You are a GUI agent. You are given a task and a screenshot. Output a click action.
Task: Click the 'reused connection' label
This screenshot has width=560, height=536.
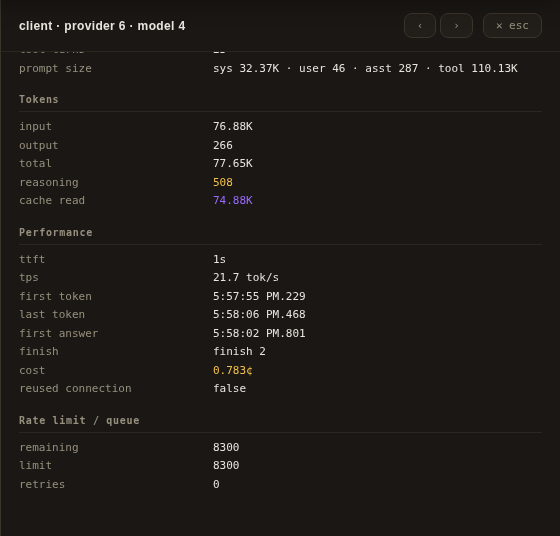pyautogui.click(x=75, y=389)
